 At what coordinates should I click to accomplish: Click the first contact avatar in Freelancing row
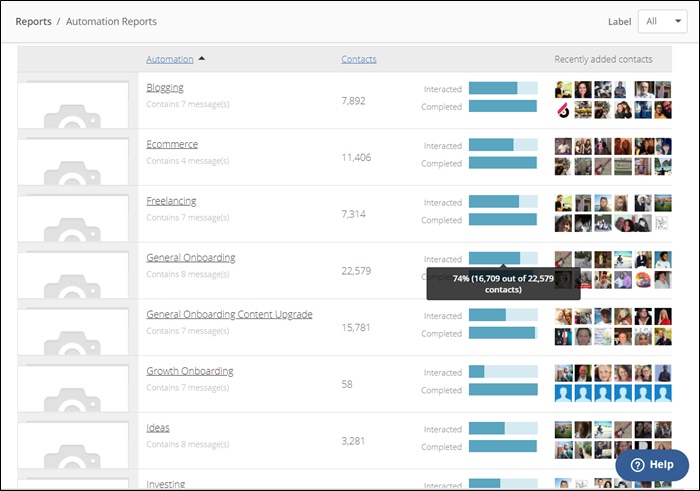click(563, 203)
